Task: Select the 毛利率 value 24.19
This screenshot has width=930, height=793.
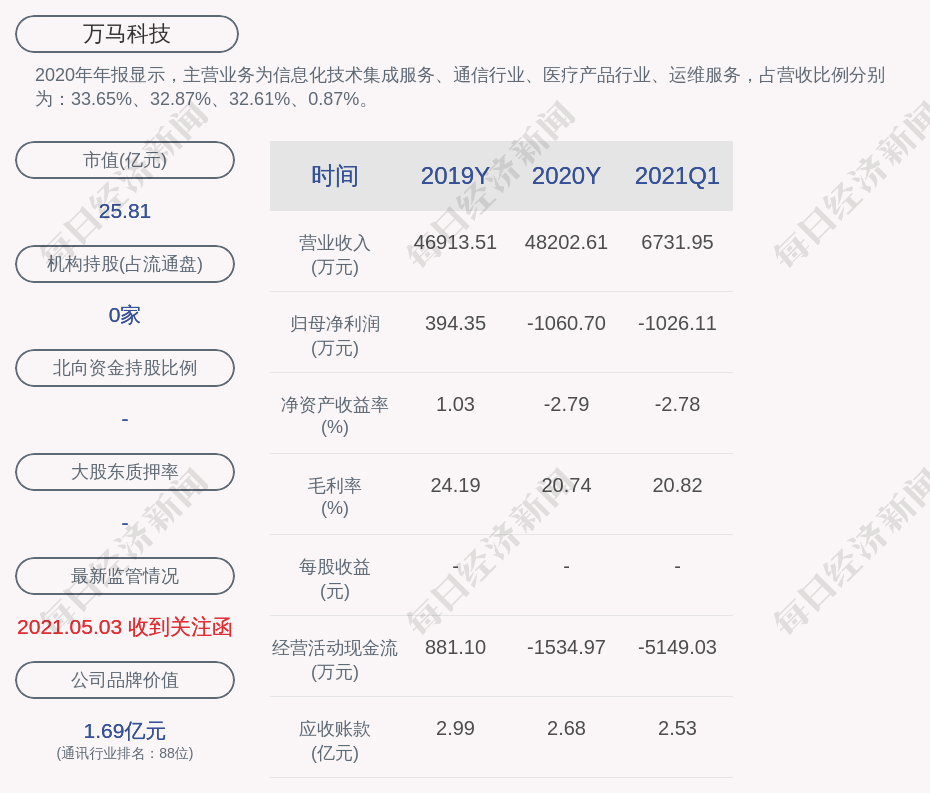Action: 456,485
